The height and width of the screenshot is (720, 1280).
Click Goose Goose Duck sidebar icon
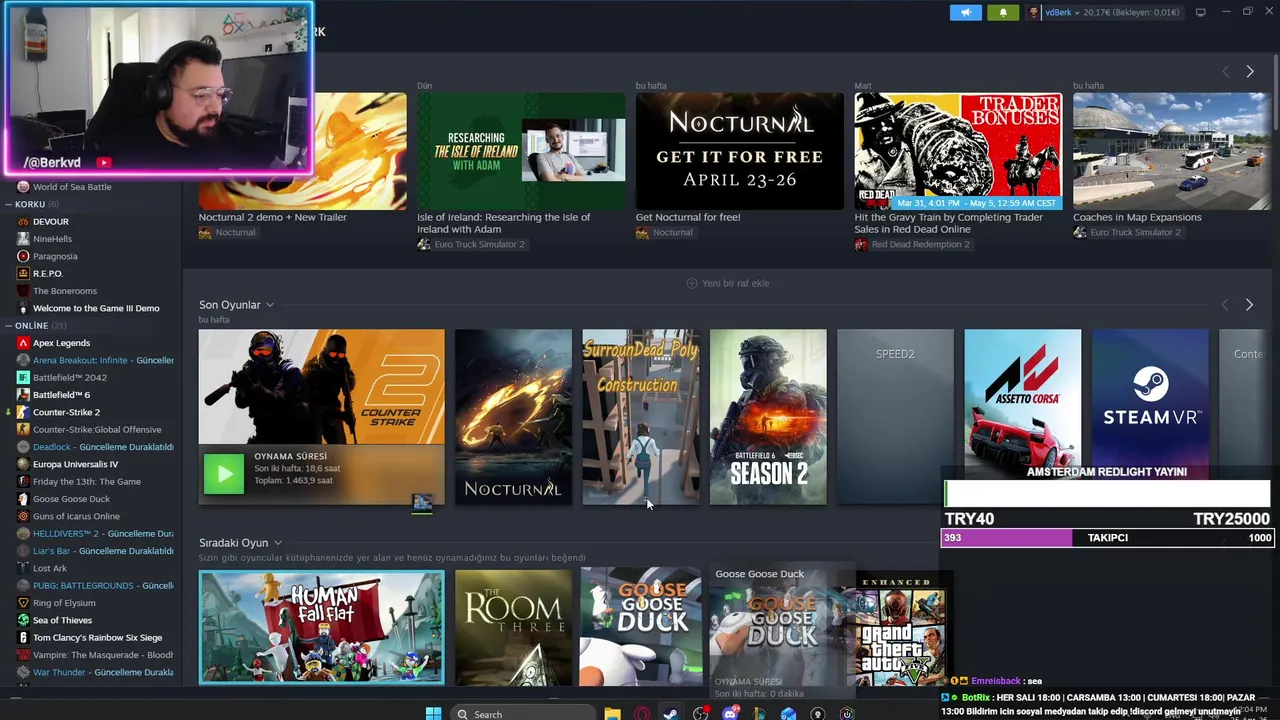tap(23, 499)
